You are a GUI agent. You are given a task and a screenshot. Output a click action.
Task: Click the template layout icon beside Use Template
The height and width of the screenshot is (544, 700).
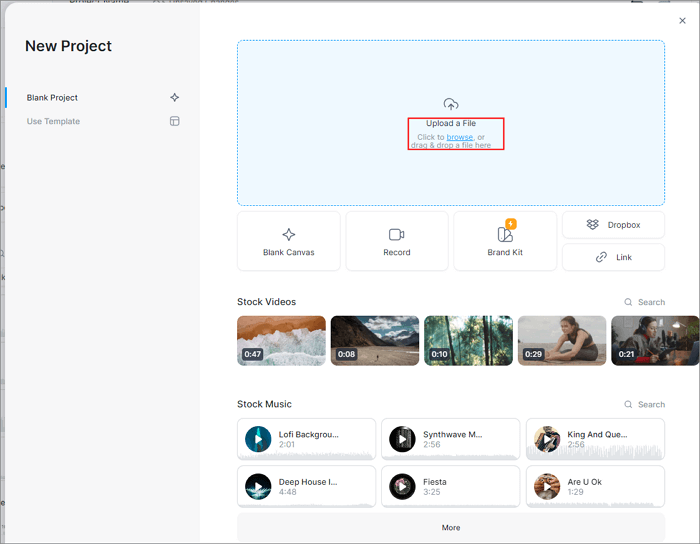click(175, 121)
